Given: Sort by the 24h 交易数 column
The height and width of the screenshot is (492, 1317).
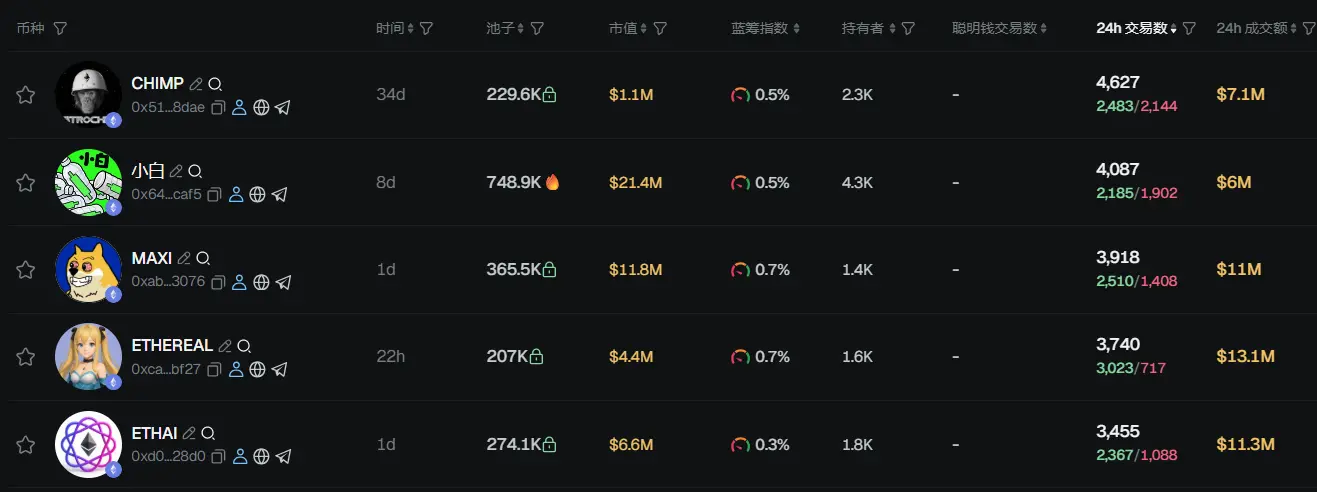Looking at the screenshot, I should tap(1132, 29).
